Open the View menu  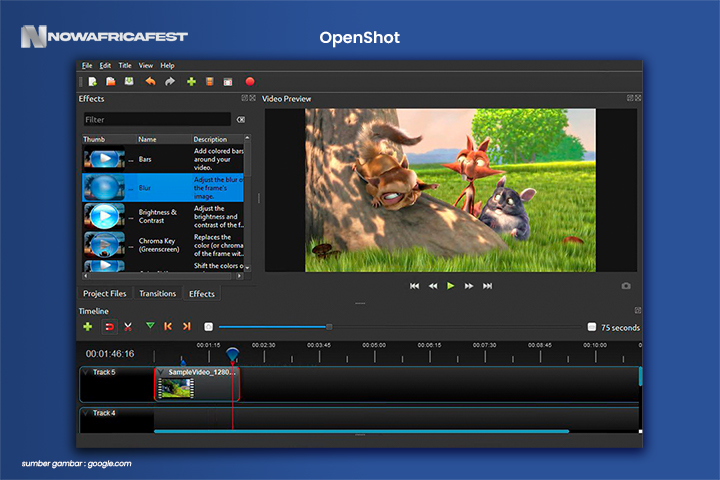(146, 65)
